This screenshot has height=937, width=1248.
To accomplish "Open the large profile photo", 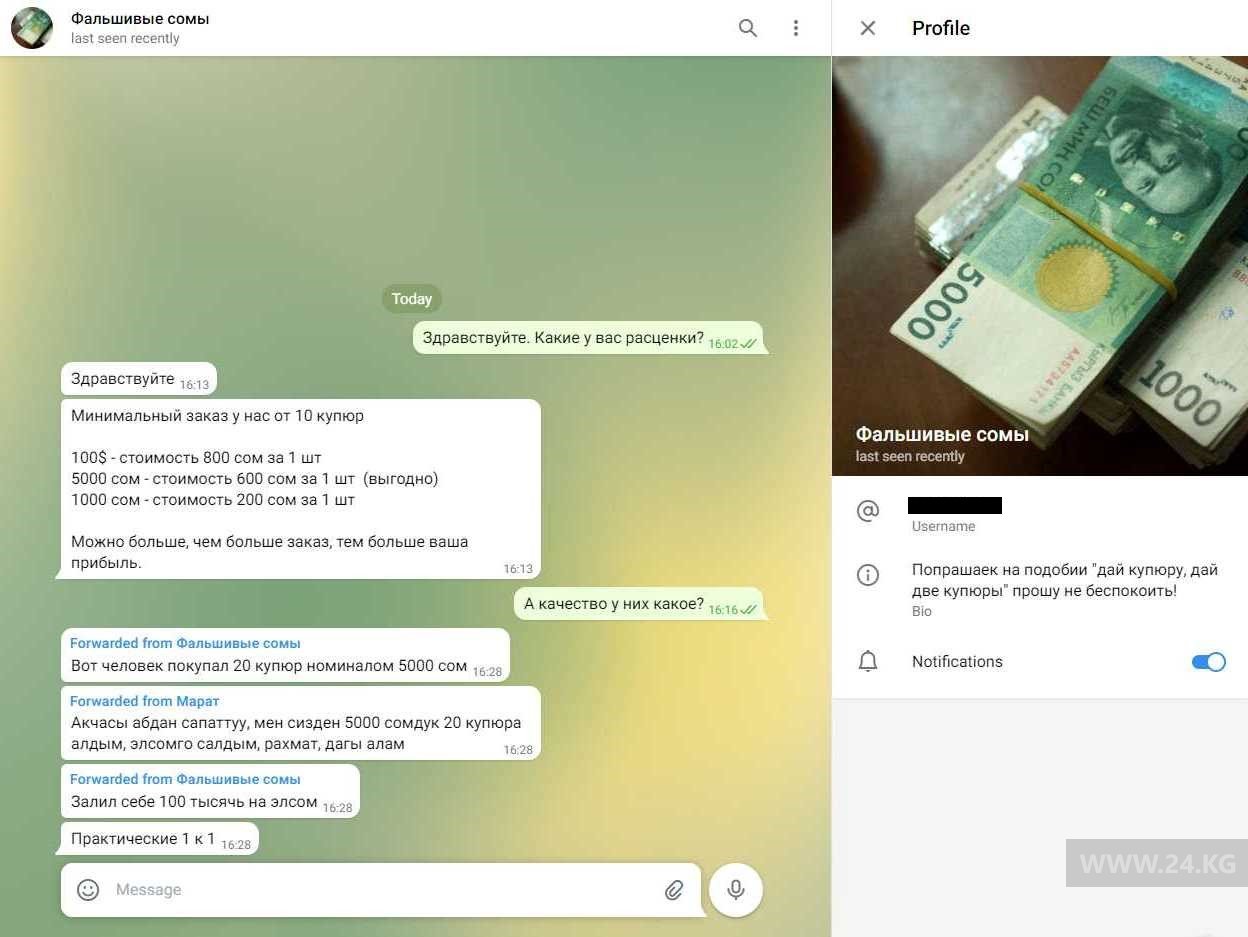I will pos(1040,240).
